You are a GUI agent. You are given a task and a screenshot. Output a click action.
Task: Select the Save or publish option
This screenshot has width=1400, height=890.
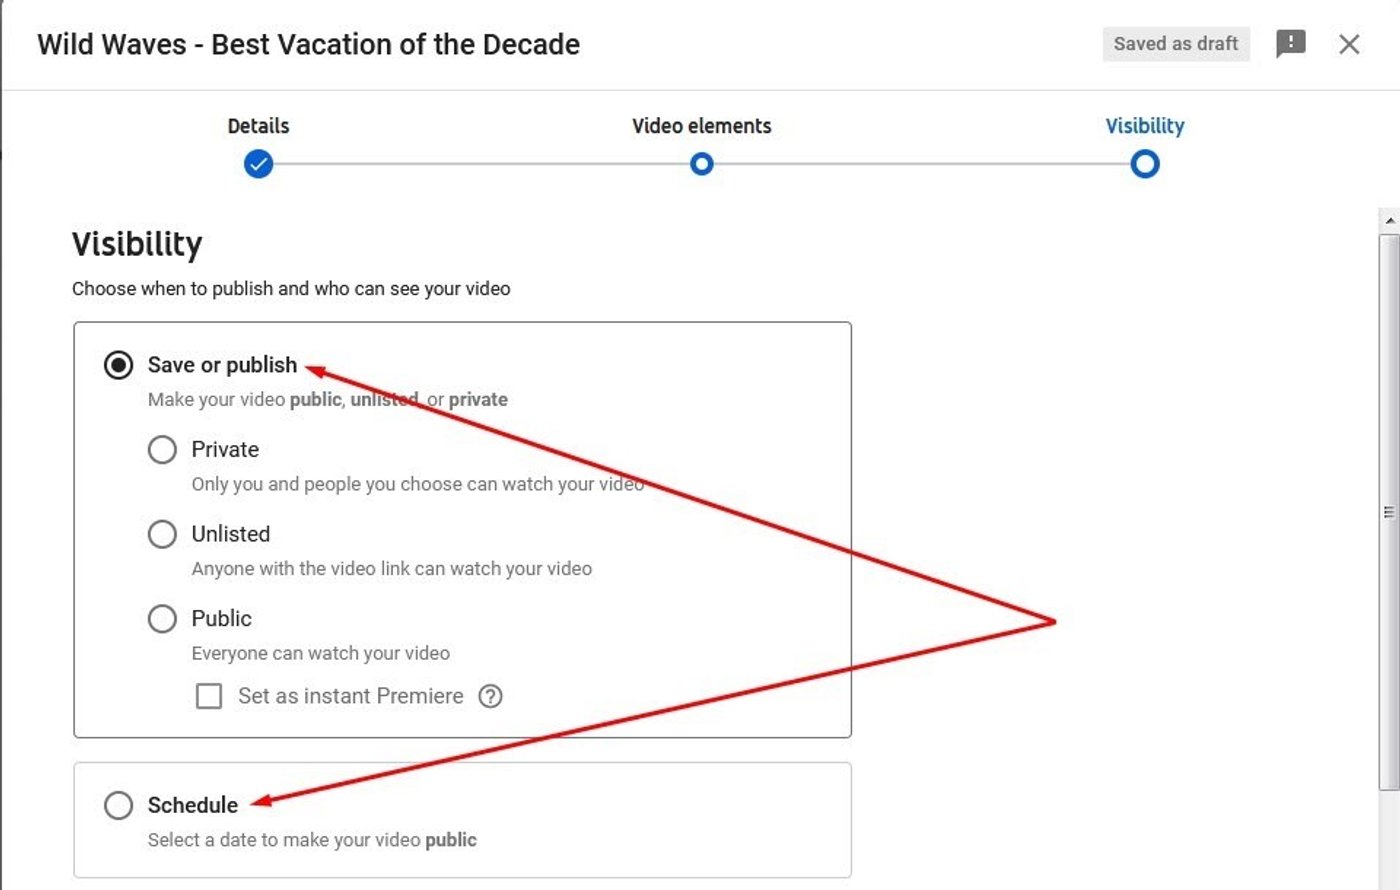tap(119, 365)
